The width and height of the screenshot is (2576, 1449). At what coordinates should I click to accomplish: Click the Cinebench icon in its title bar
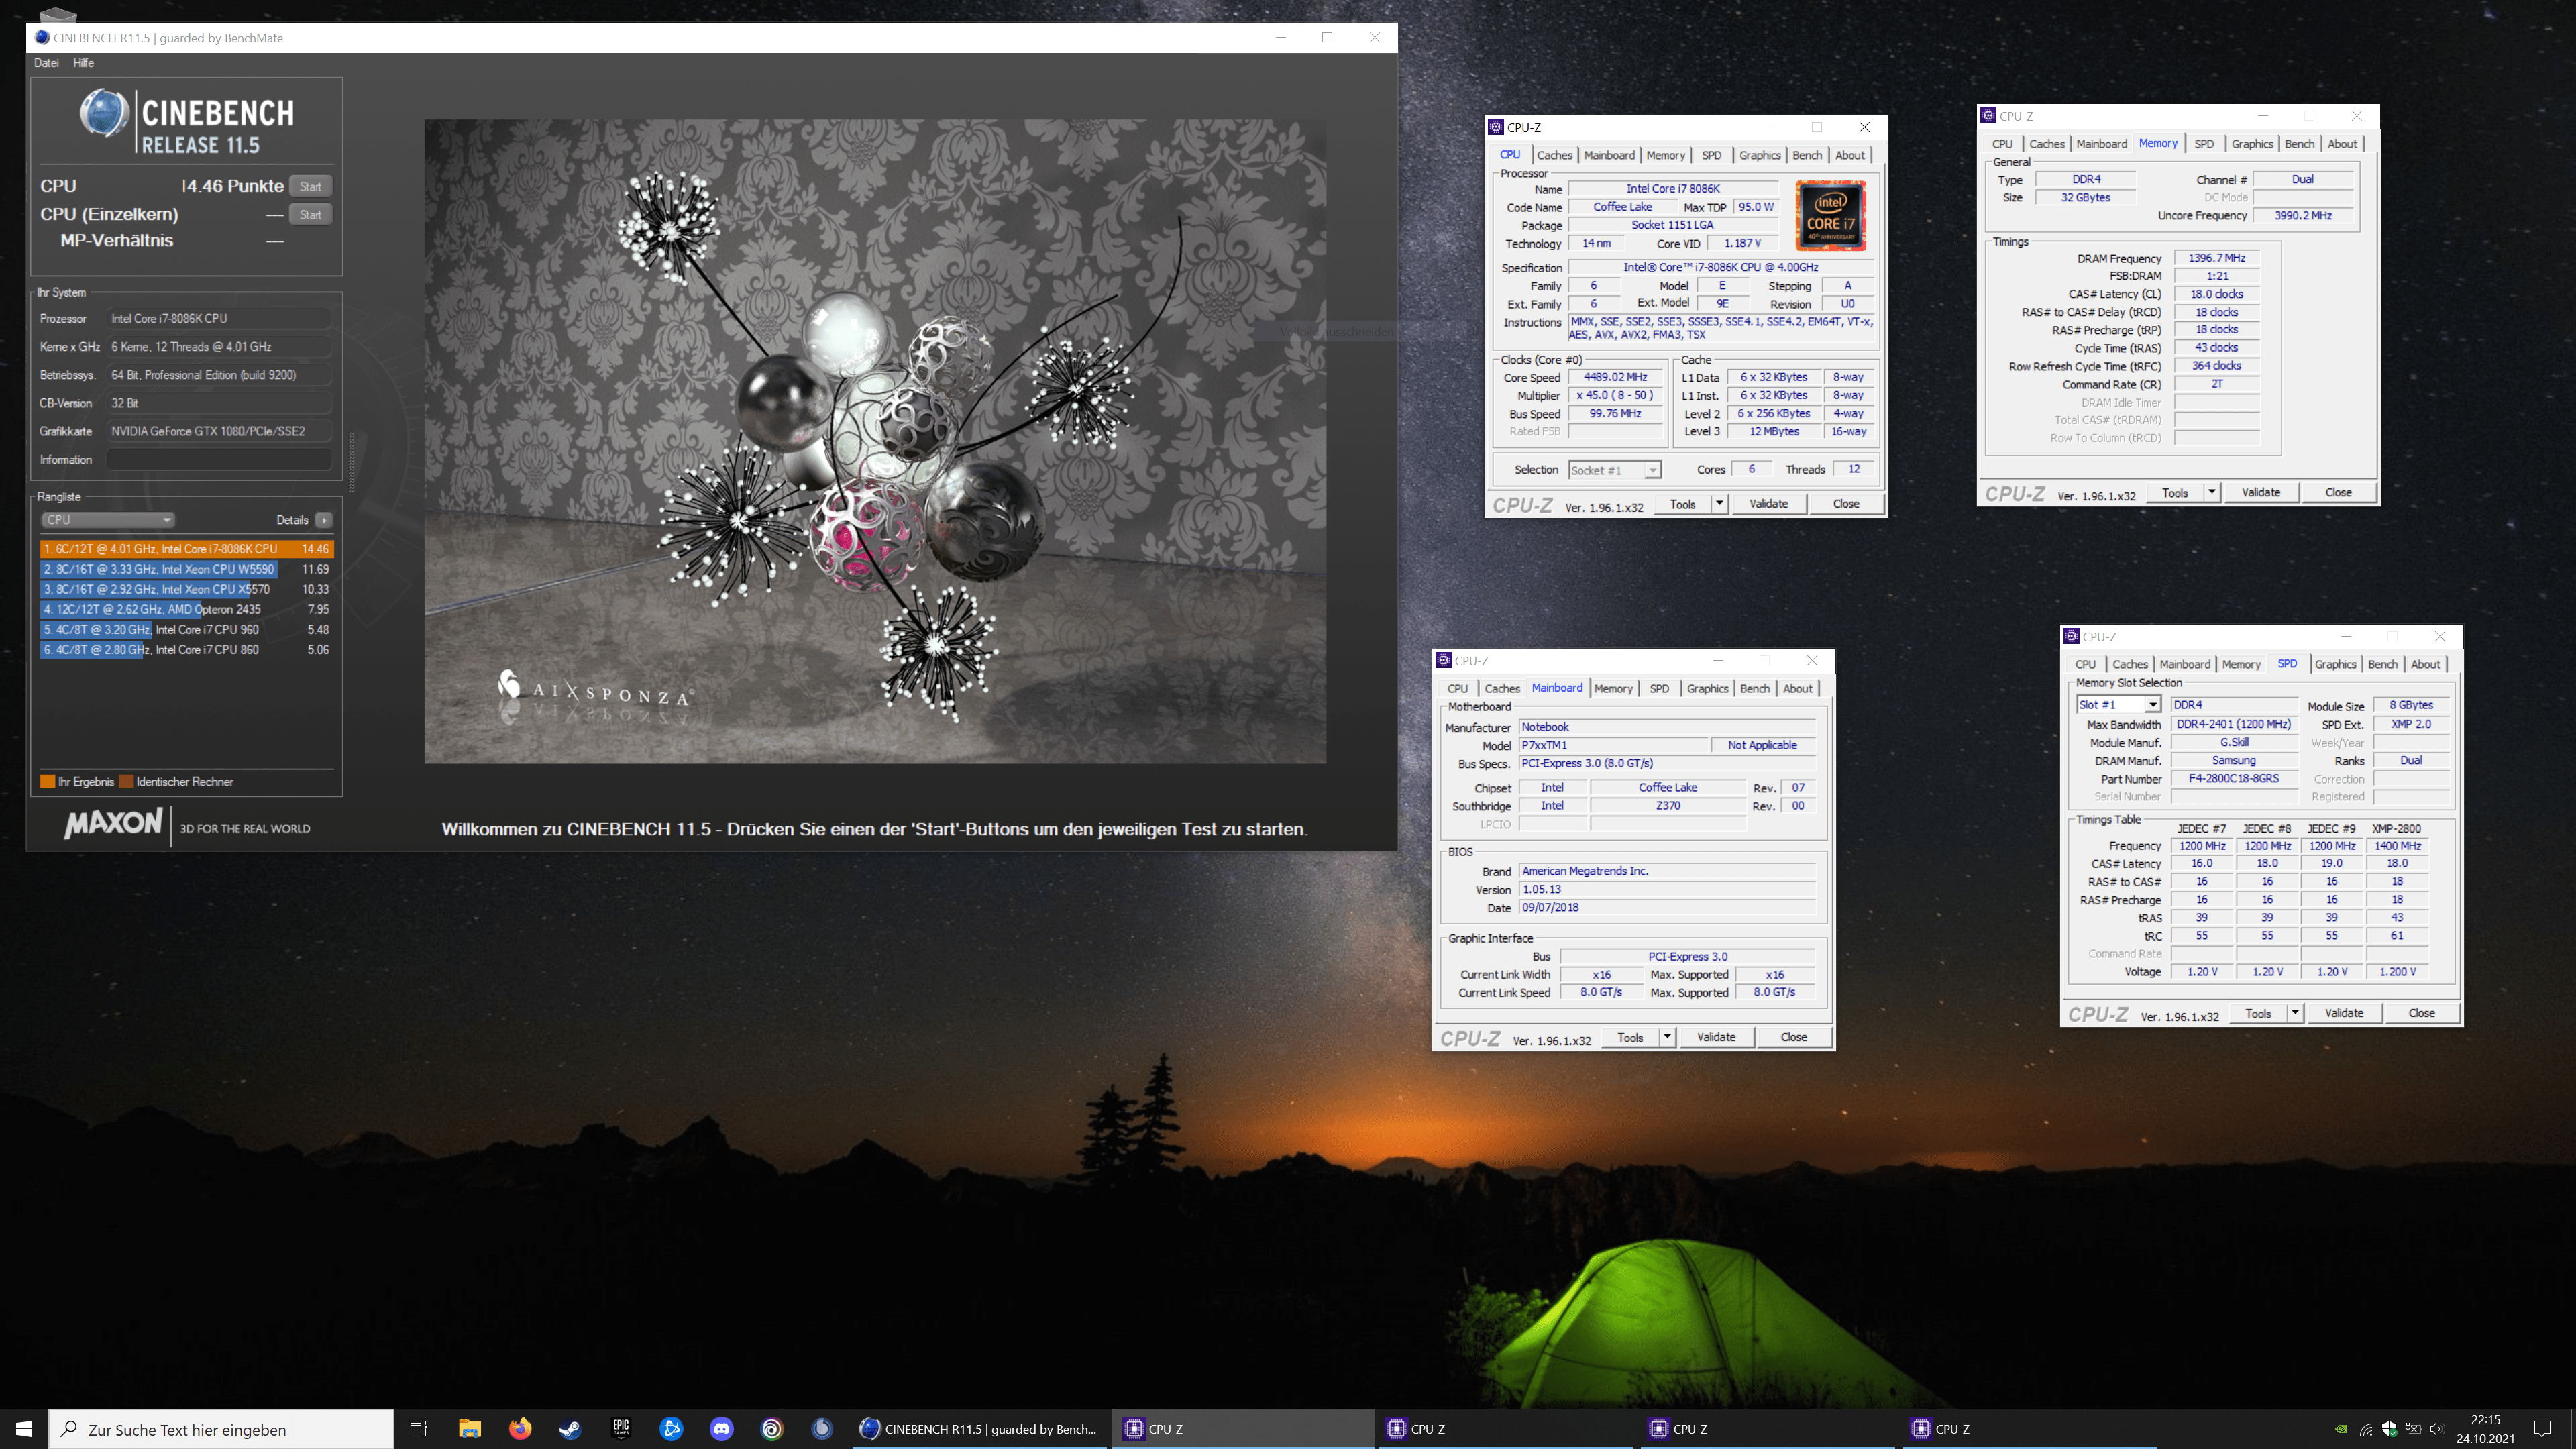pos(42,37)
